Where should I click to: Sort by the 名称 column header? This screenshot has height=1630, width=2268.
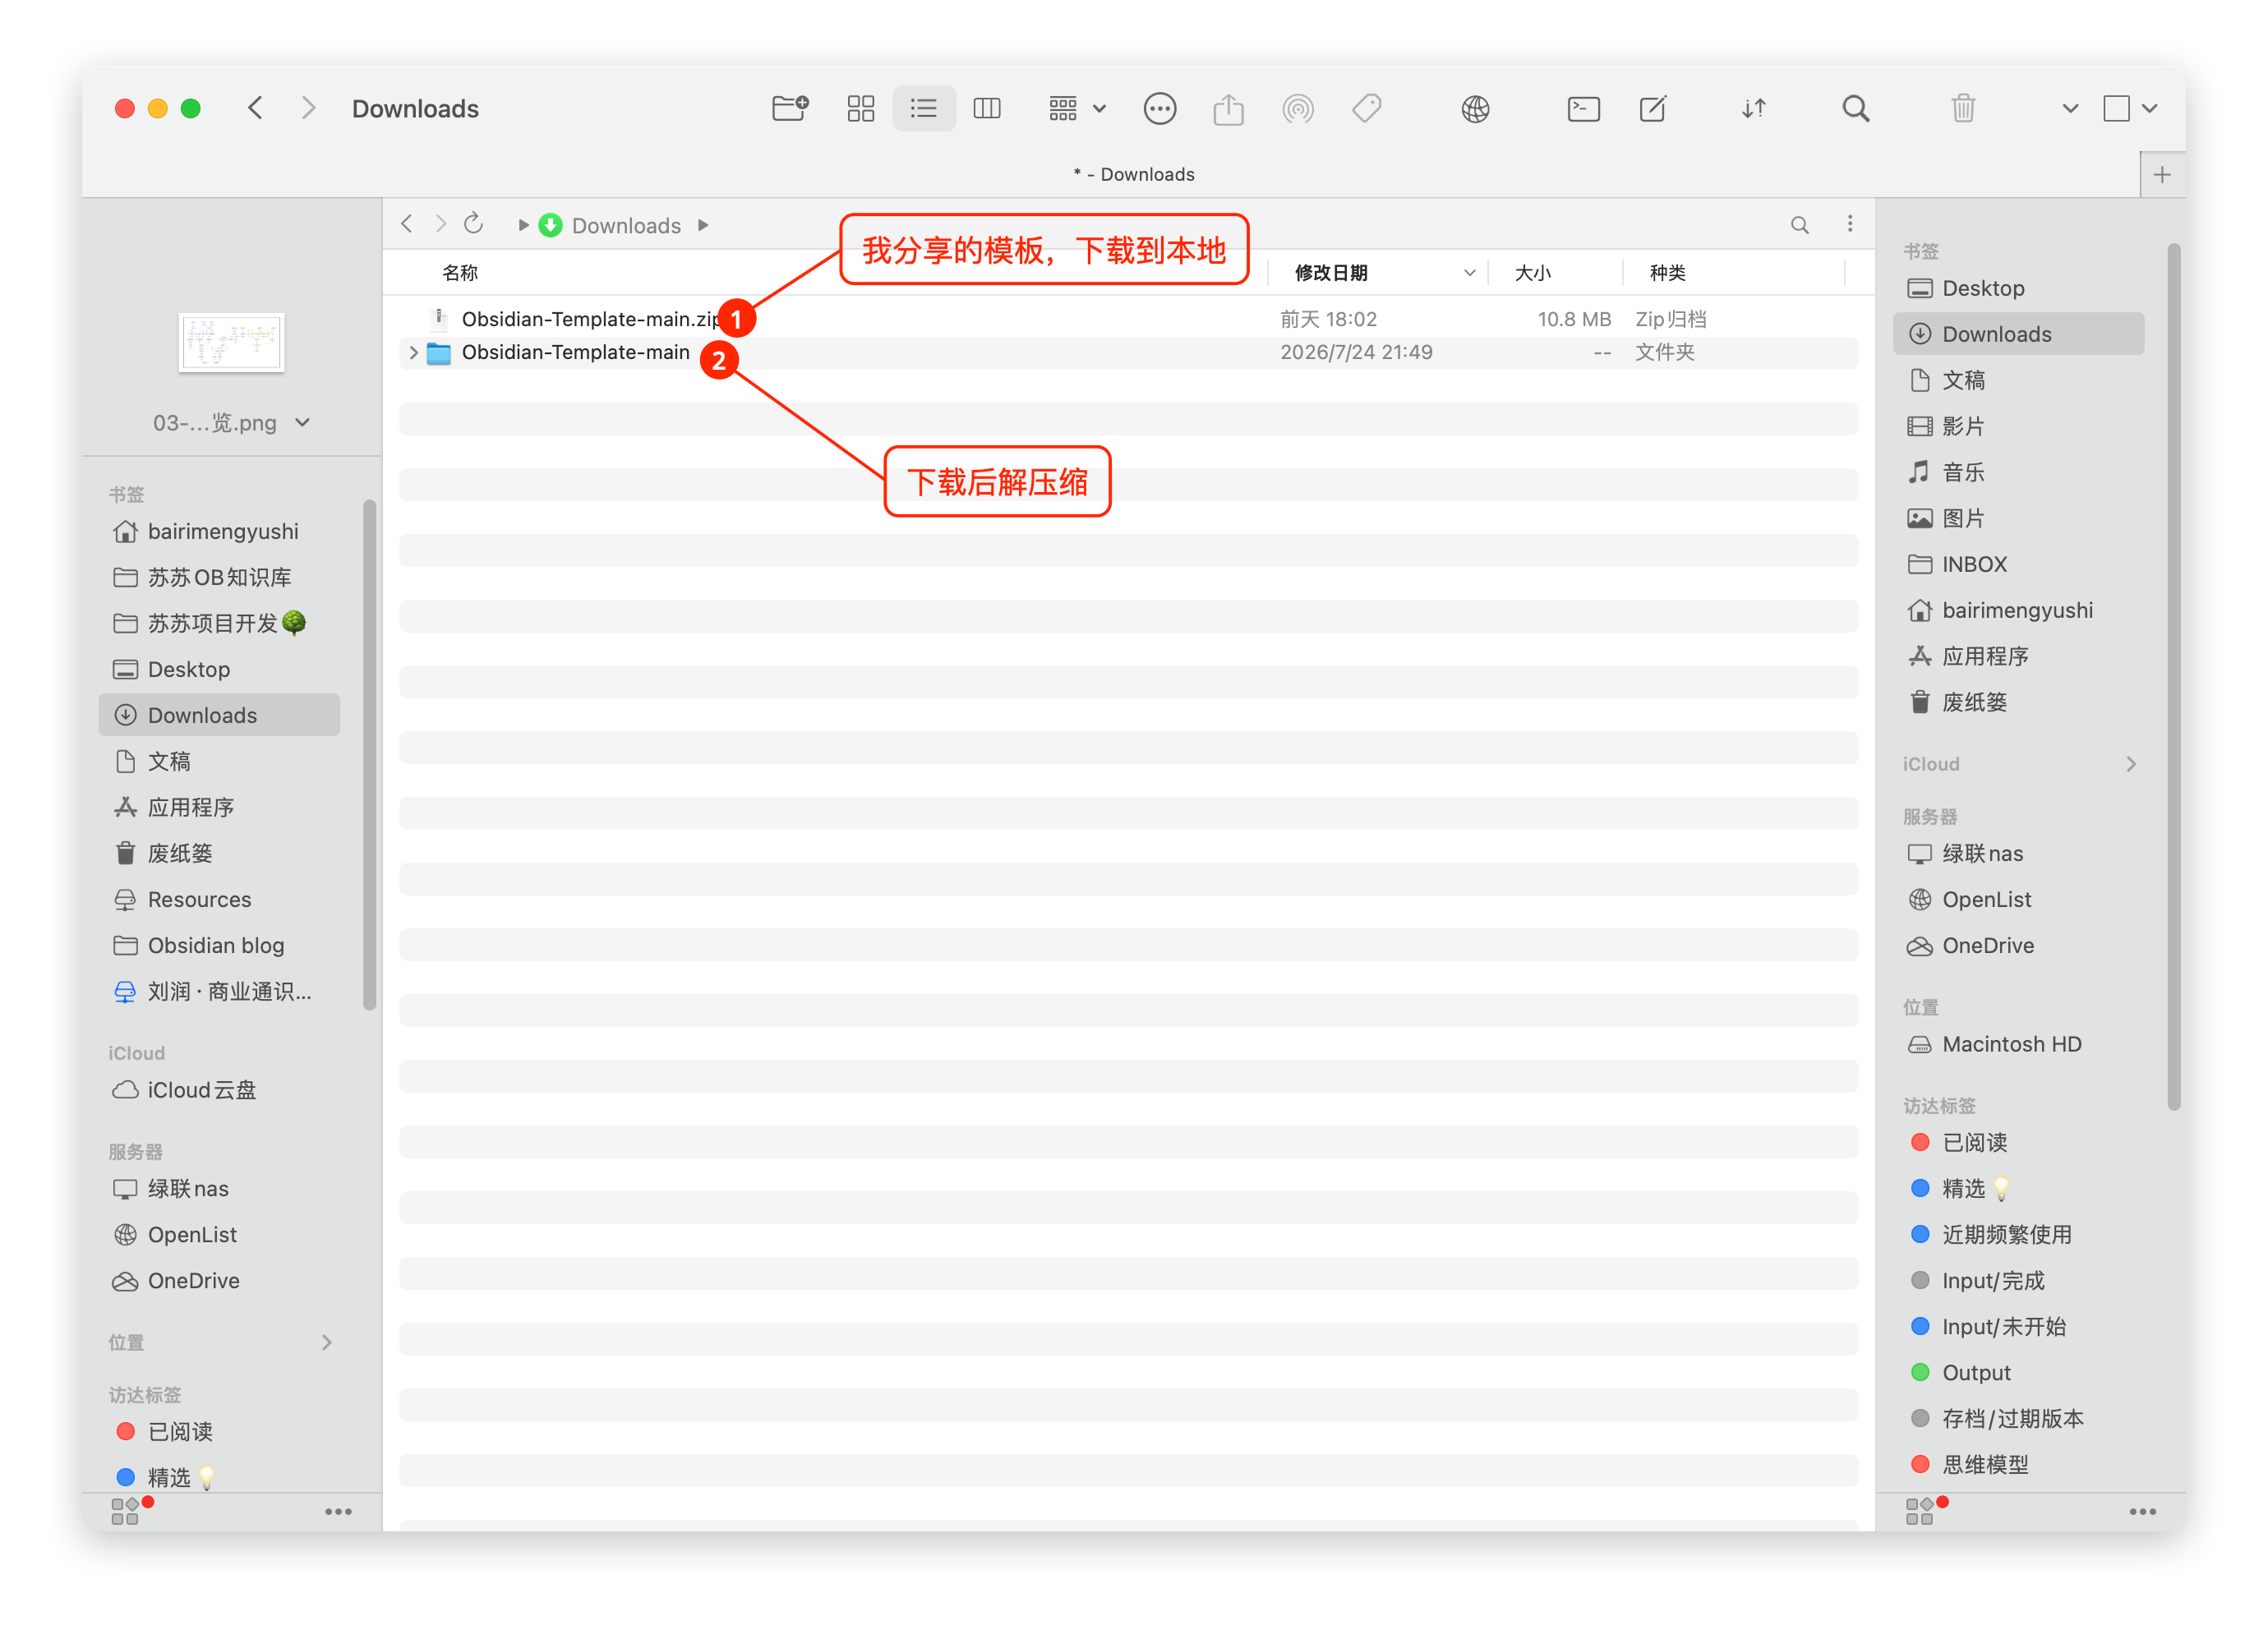click(460, 272)
